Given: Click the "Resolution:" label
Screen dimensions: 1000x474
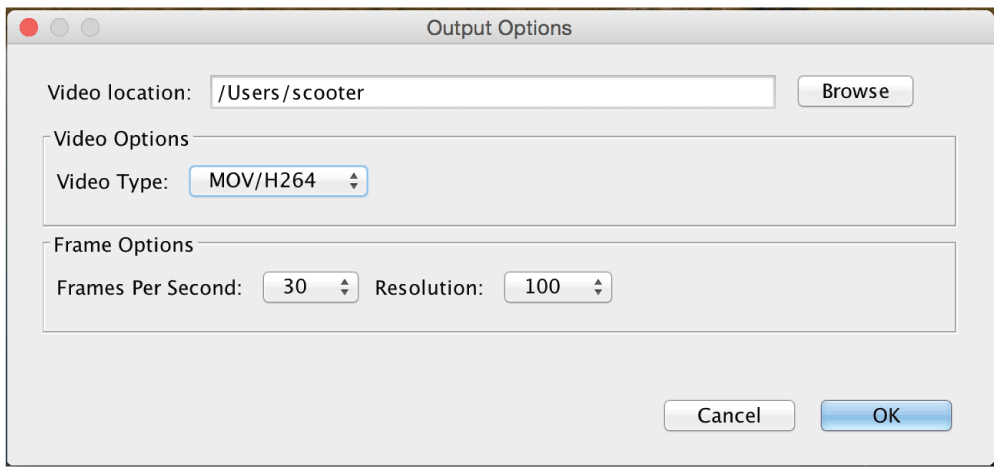Looking at the screenshot, I should (429, 288).
